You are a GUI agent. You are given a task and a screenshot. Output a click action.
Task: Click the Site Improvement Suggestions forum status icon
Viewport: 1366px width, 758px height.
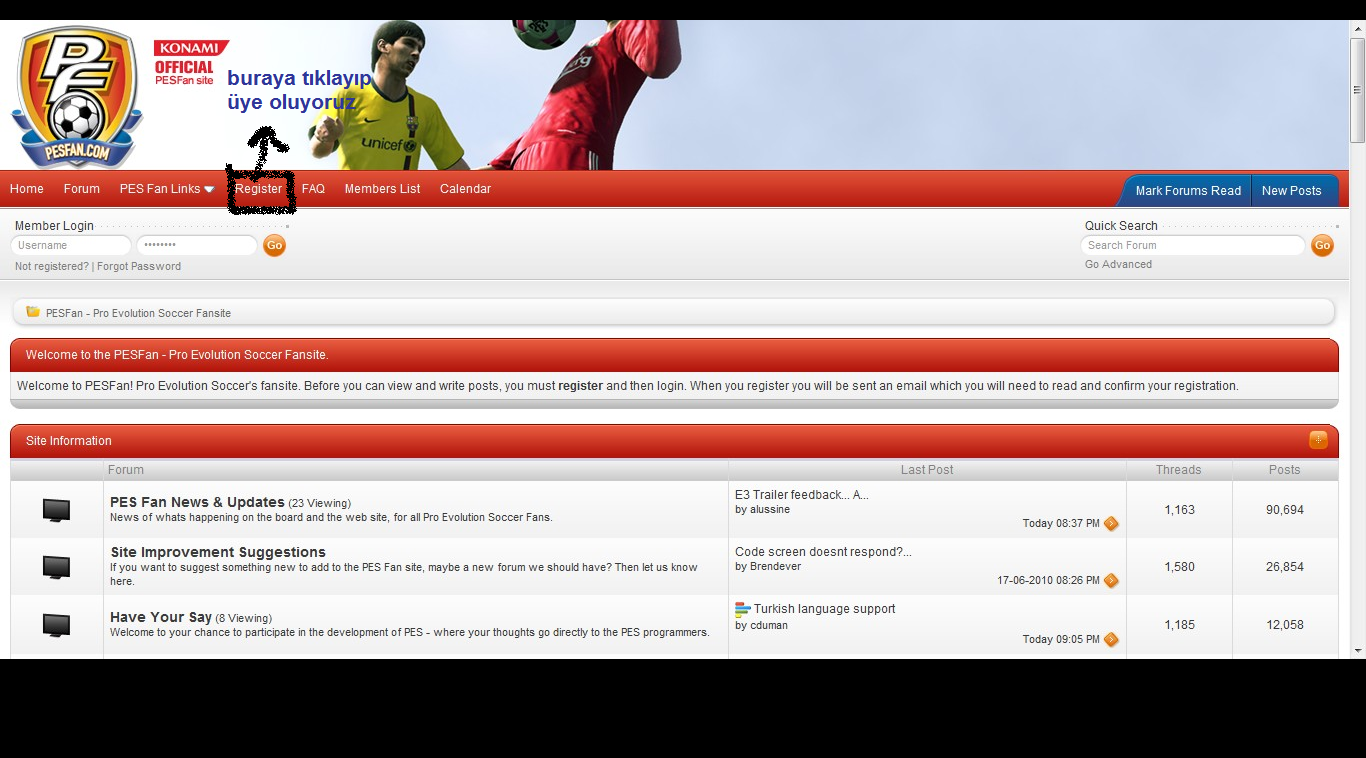pyautogui.click(x=57, y=567)
